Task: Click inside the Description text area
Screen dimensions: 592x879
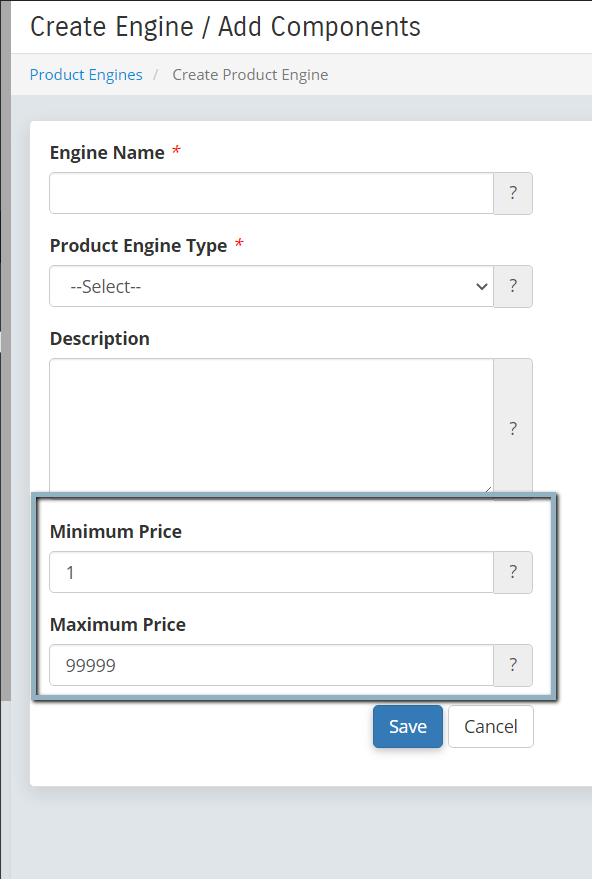Action: 271,427
